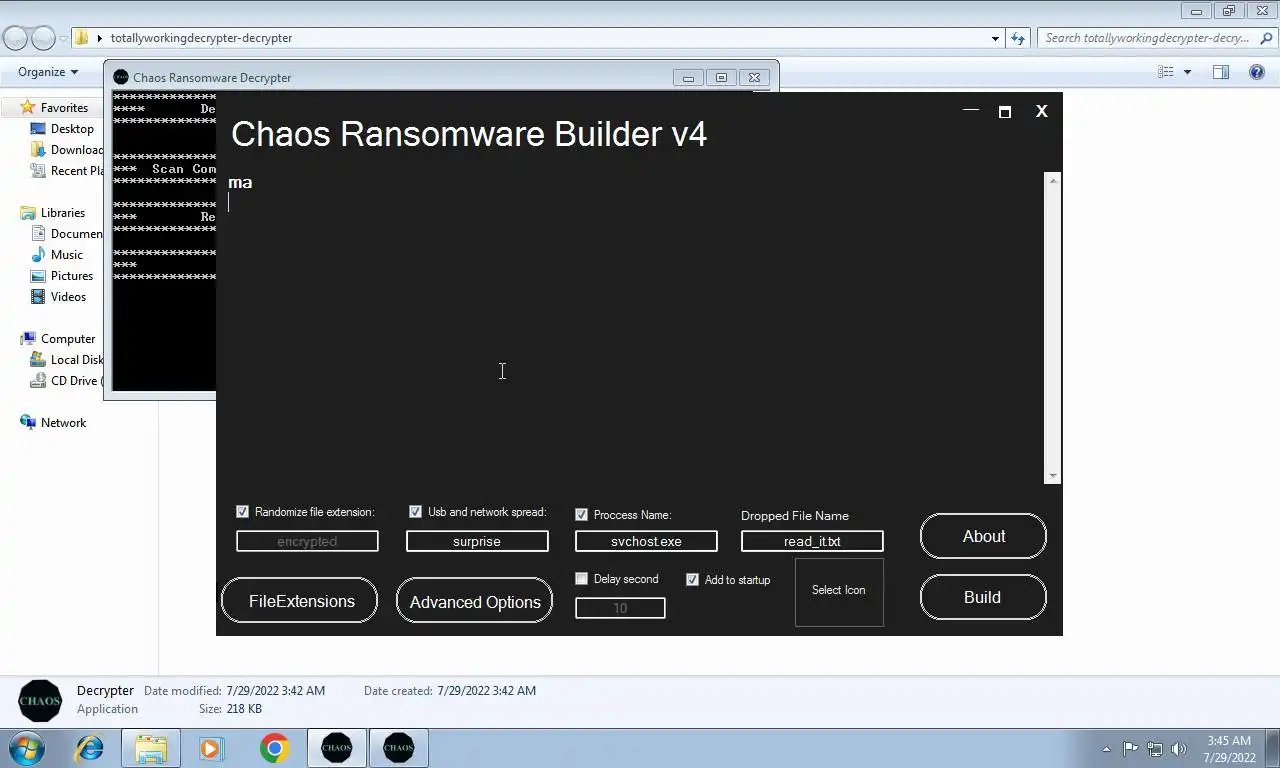Click the Explorer search box

[1155, 38]
